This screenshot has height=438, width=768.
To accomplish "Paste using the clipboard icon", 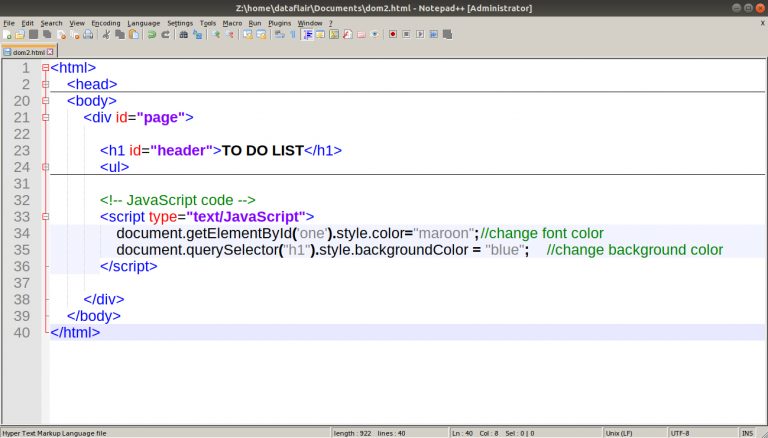I will click(x=133, y=34).
